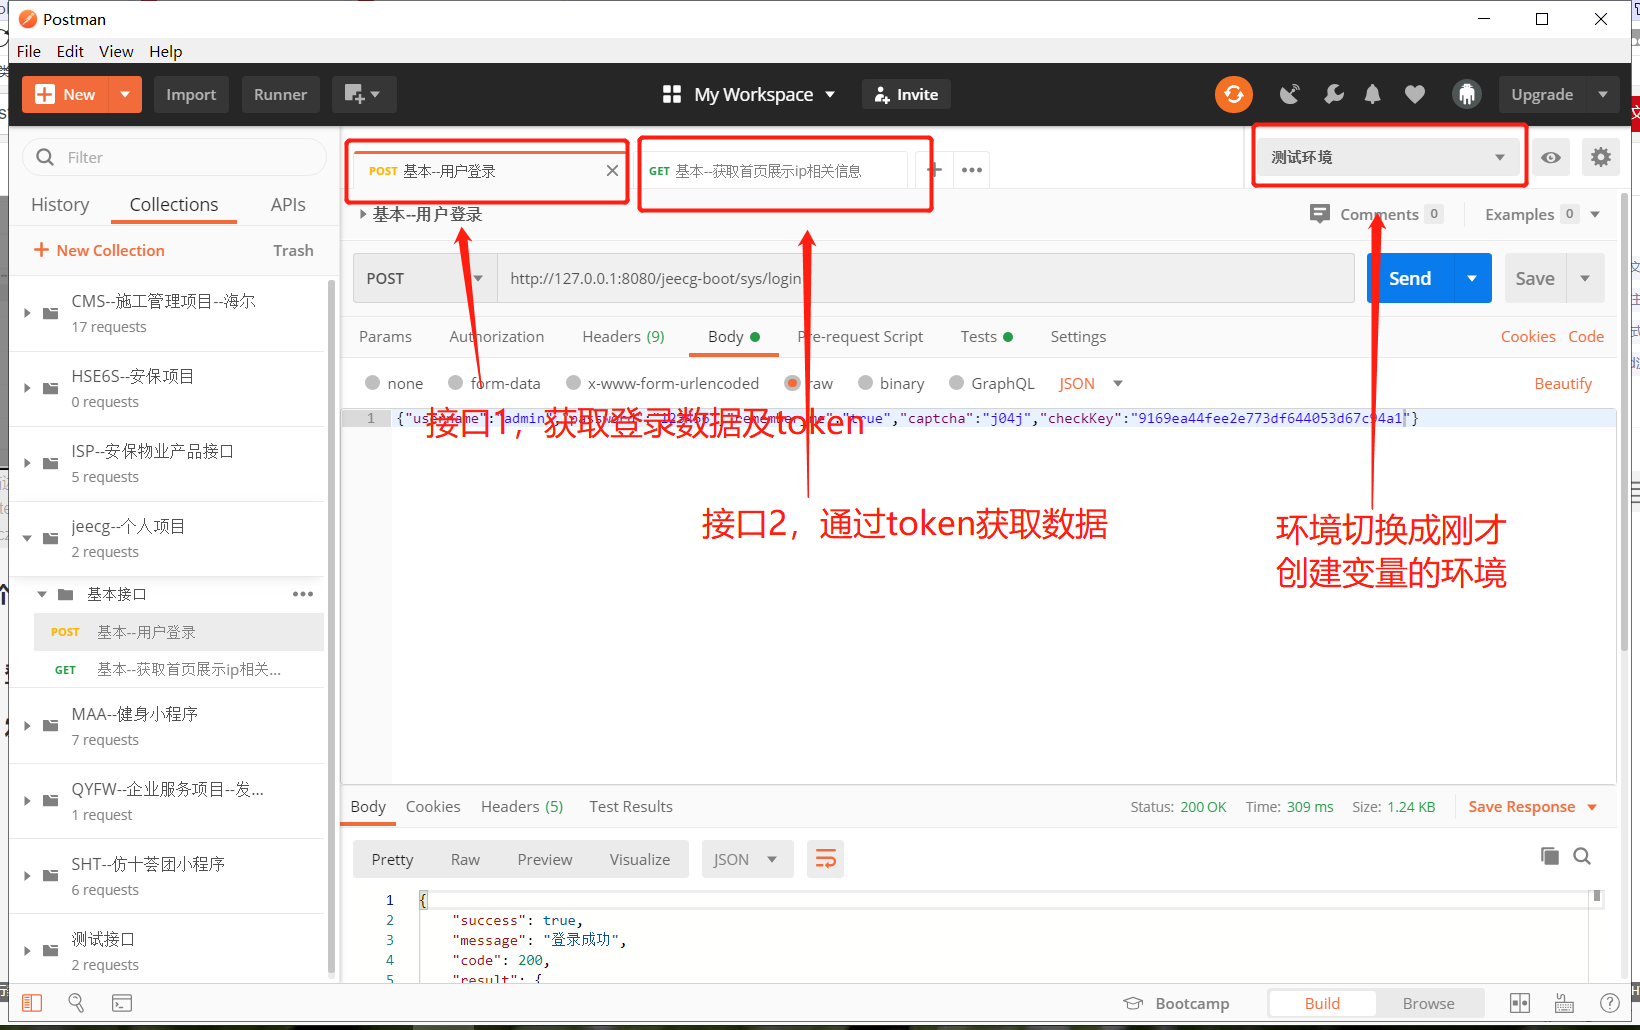Open Postman settings wrench icon
This screenshot has width=1640, height=1030.
(1333, 94)
